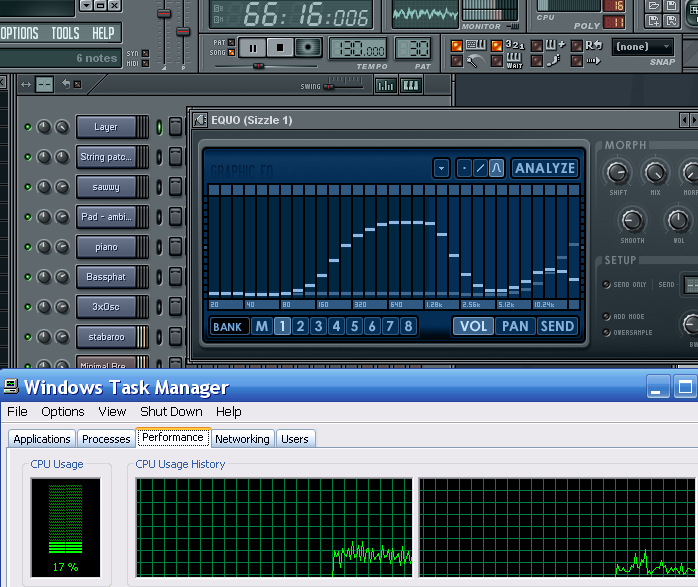Mute the stabaroo channel green LED
This screenshot has width=698, height=587.
point(28,337)
